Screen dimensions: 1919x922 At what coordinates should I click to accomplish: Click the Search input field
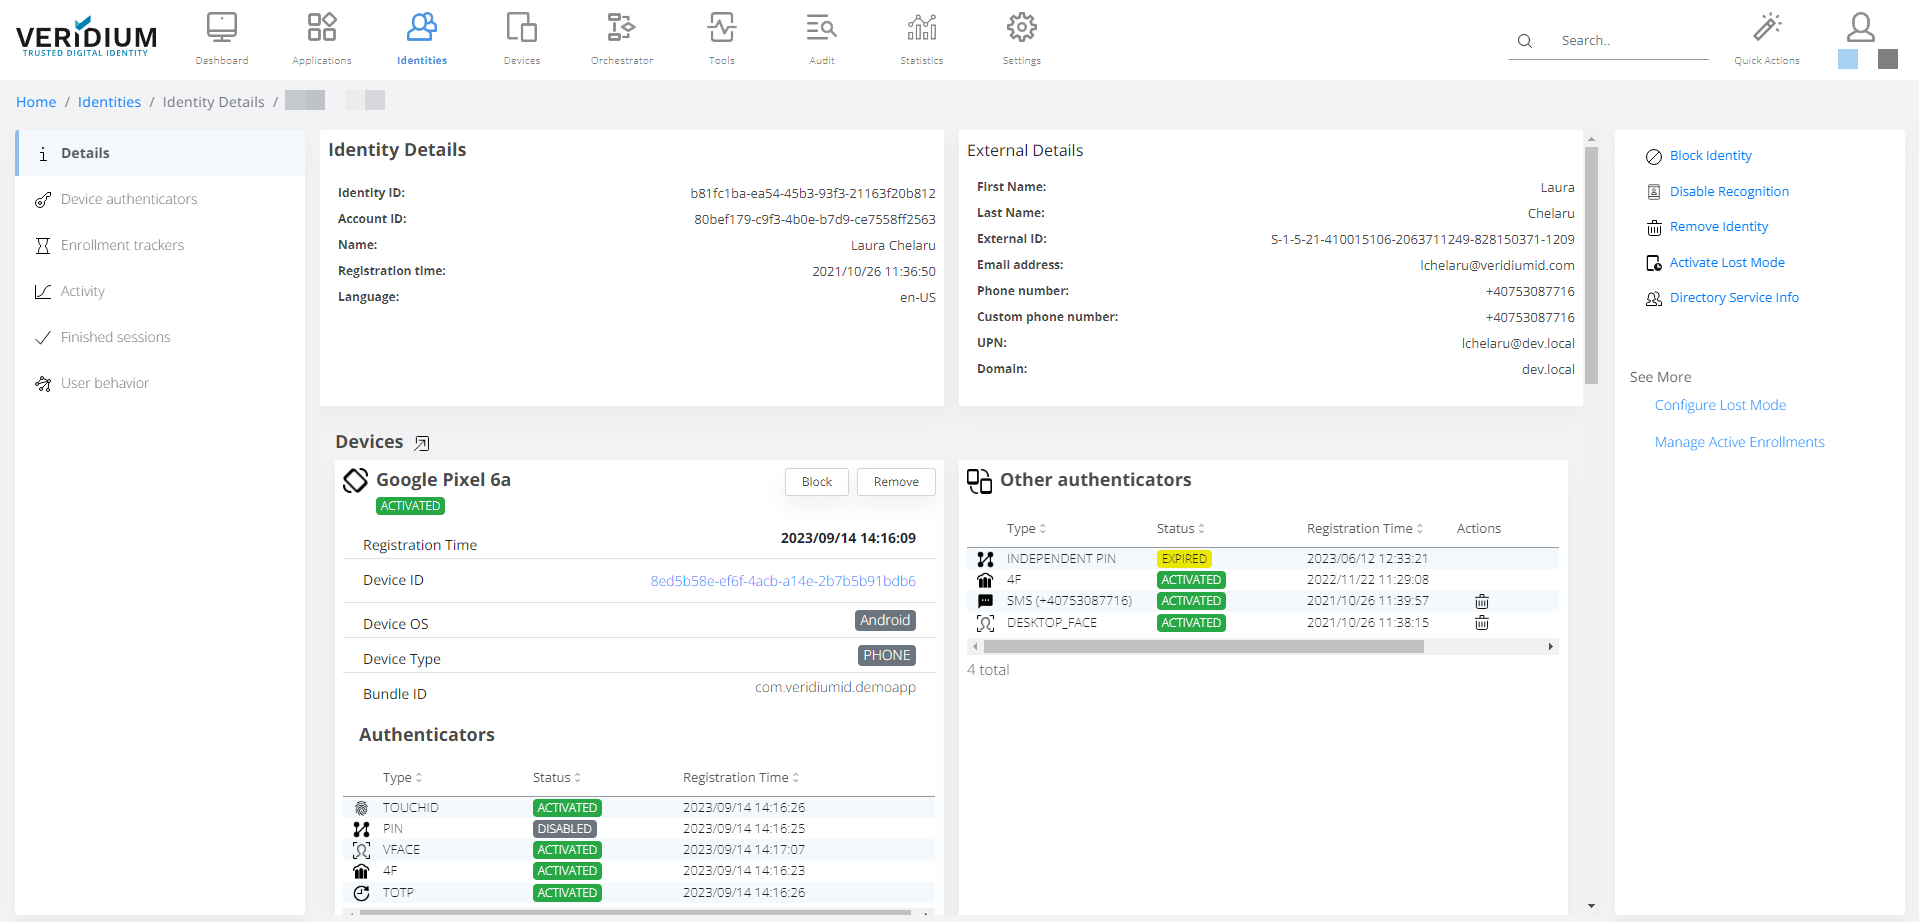[x=1630, y=41]
